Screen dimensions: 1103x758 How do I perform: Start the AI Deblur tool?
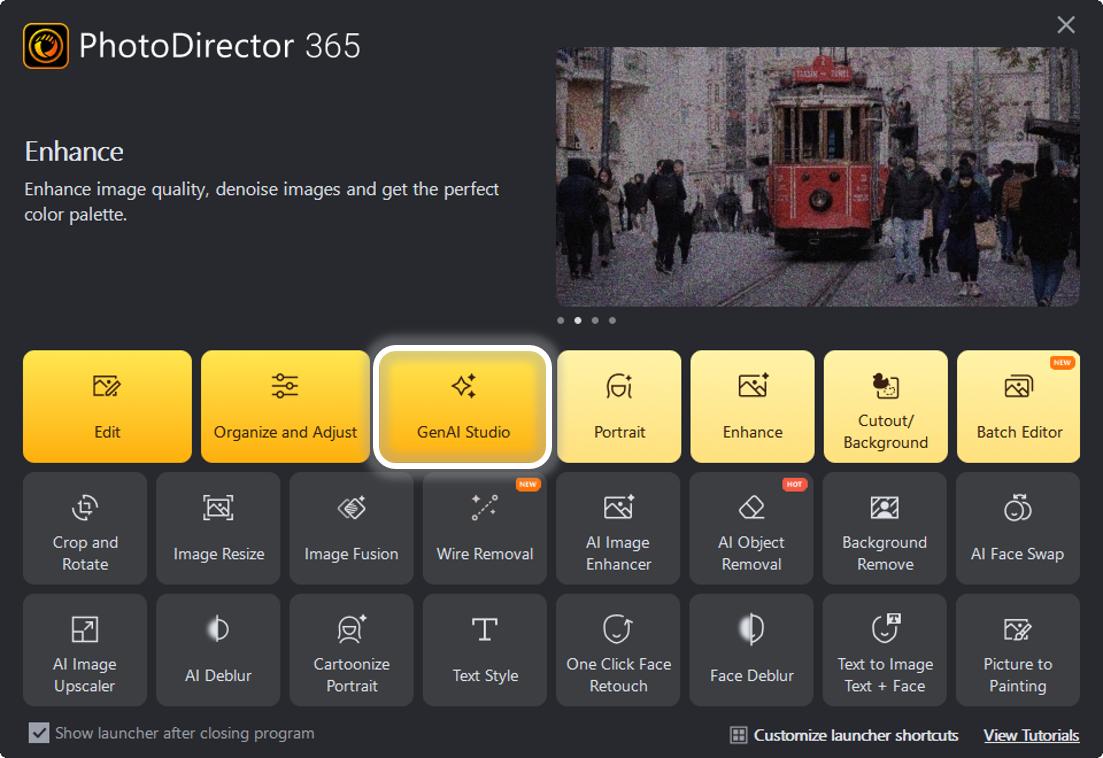point(218,650)
